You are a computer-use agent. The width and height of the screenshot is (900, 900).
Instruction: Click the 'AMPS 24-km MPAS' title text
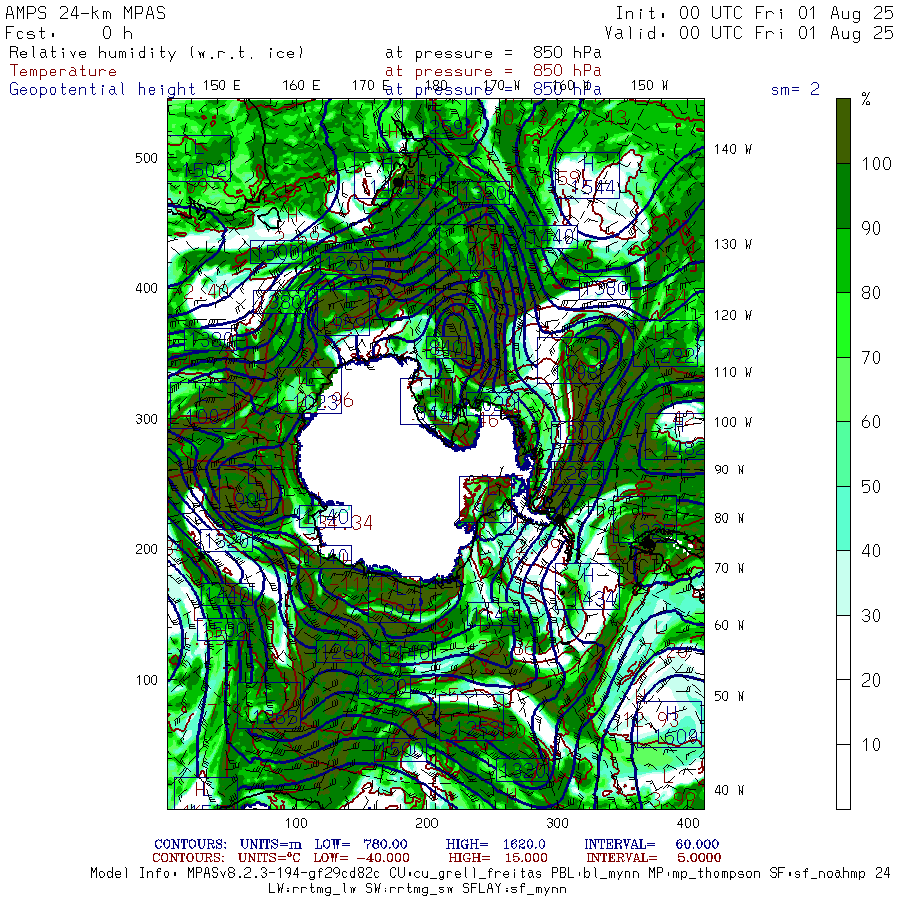pyautogui.click(x=86, y=13)
